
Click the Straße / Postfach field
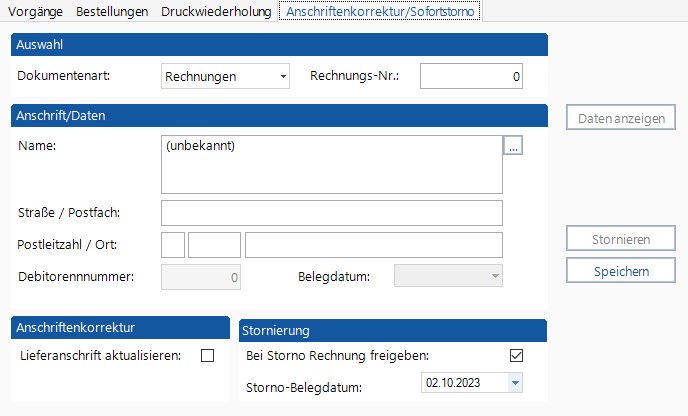pos(331,213)
